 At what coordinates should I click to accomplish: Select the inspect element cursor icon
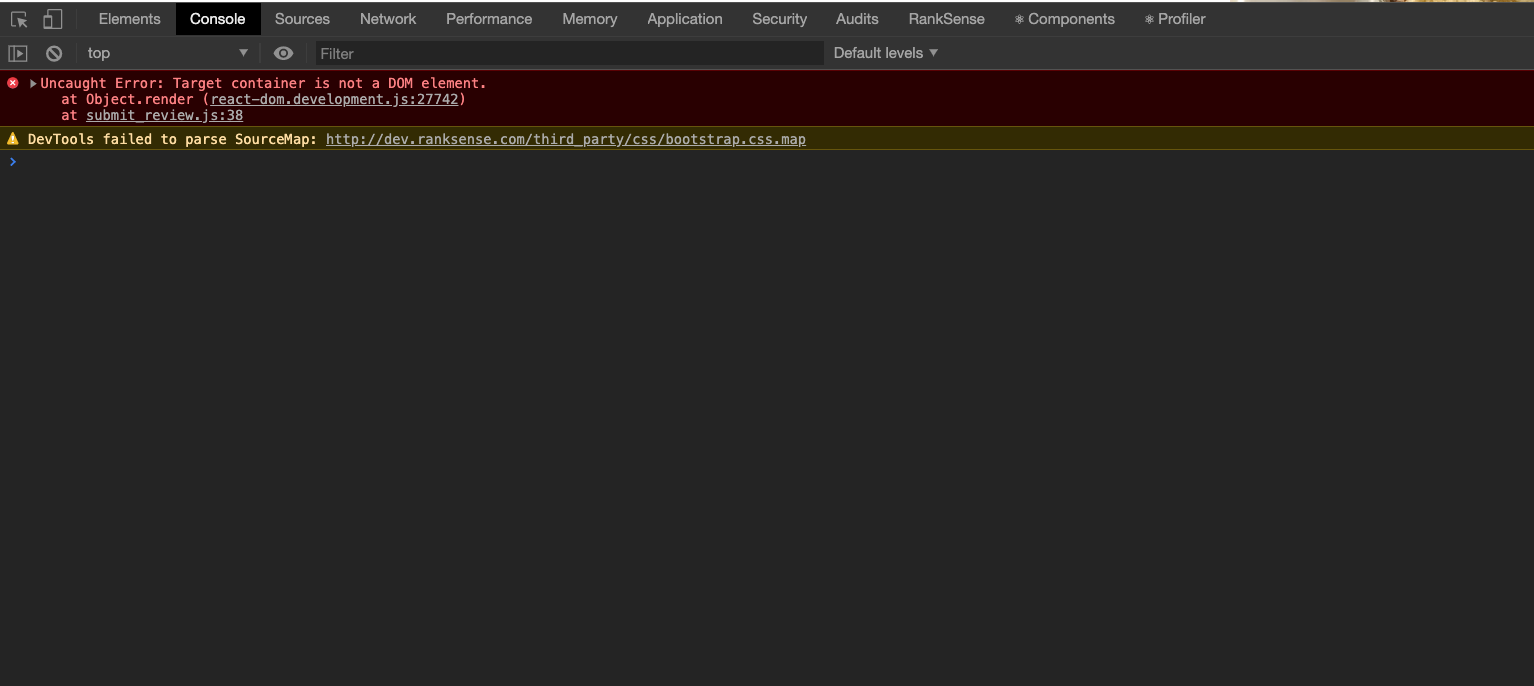(x=17, y=18)
